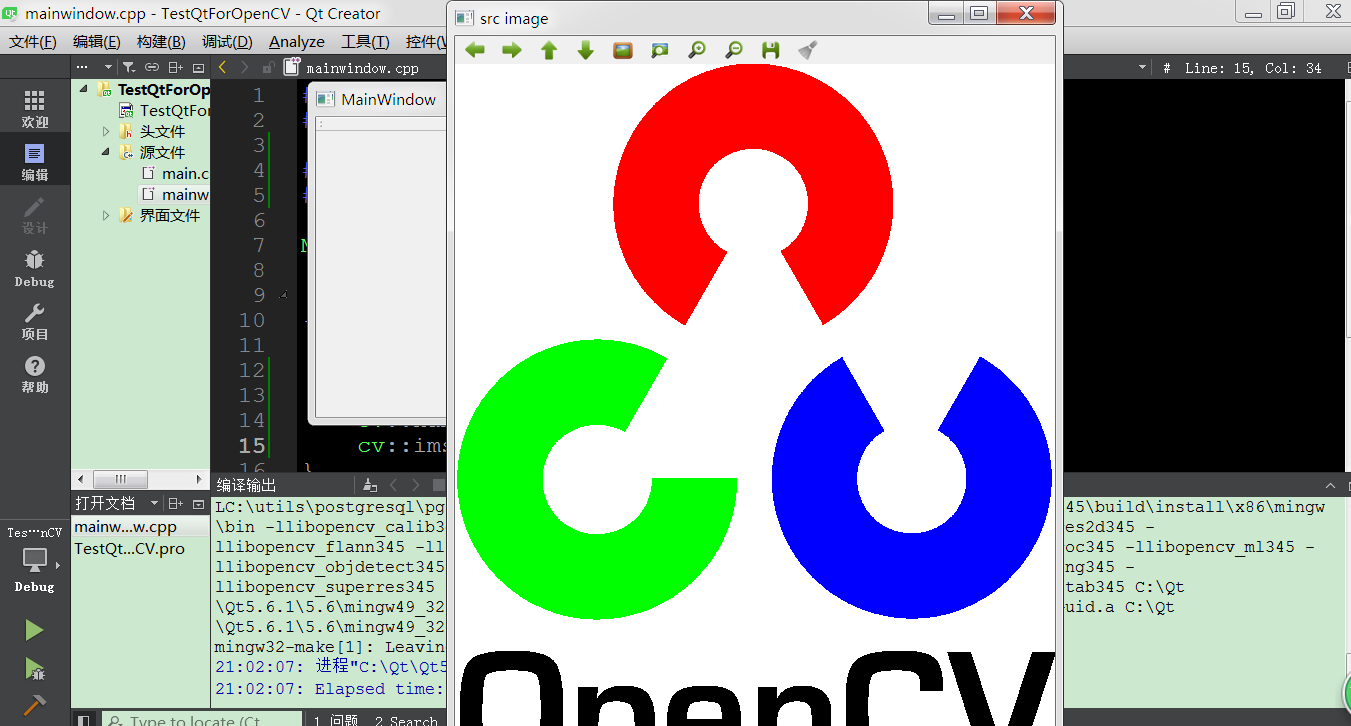
Task: Pan down in src image window
Action: click(586, 50)
